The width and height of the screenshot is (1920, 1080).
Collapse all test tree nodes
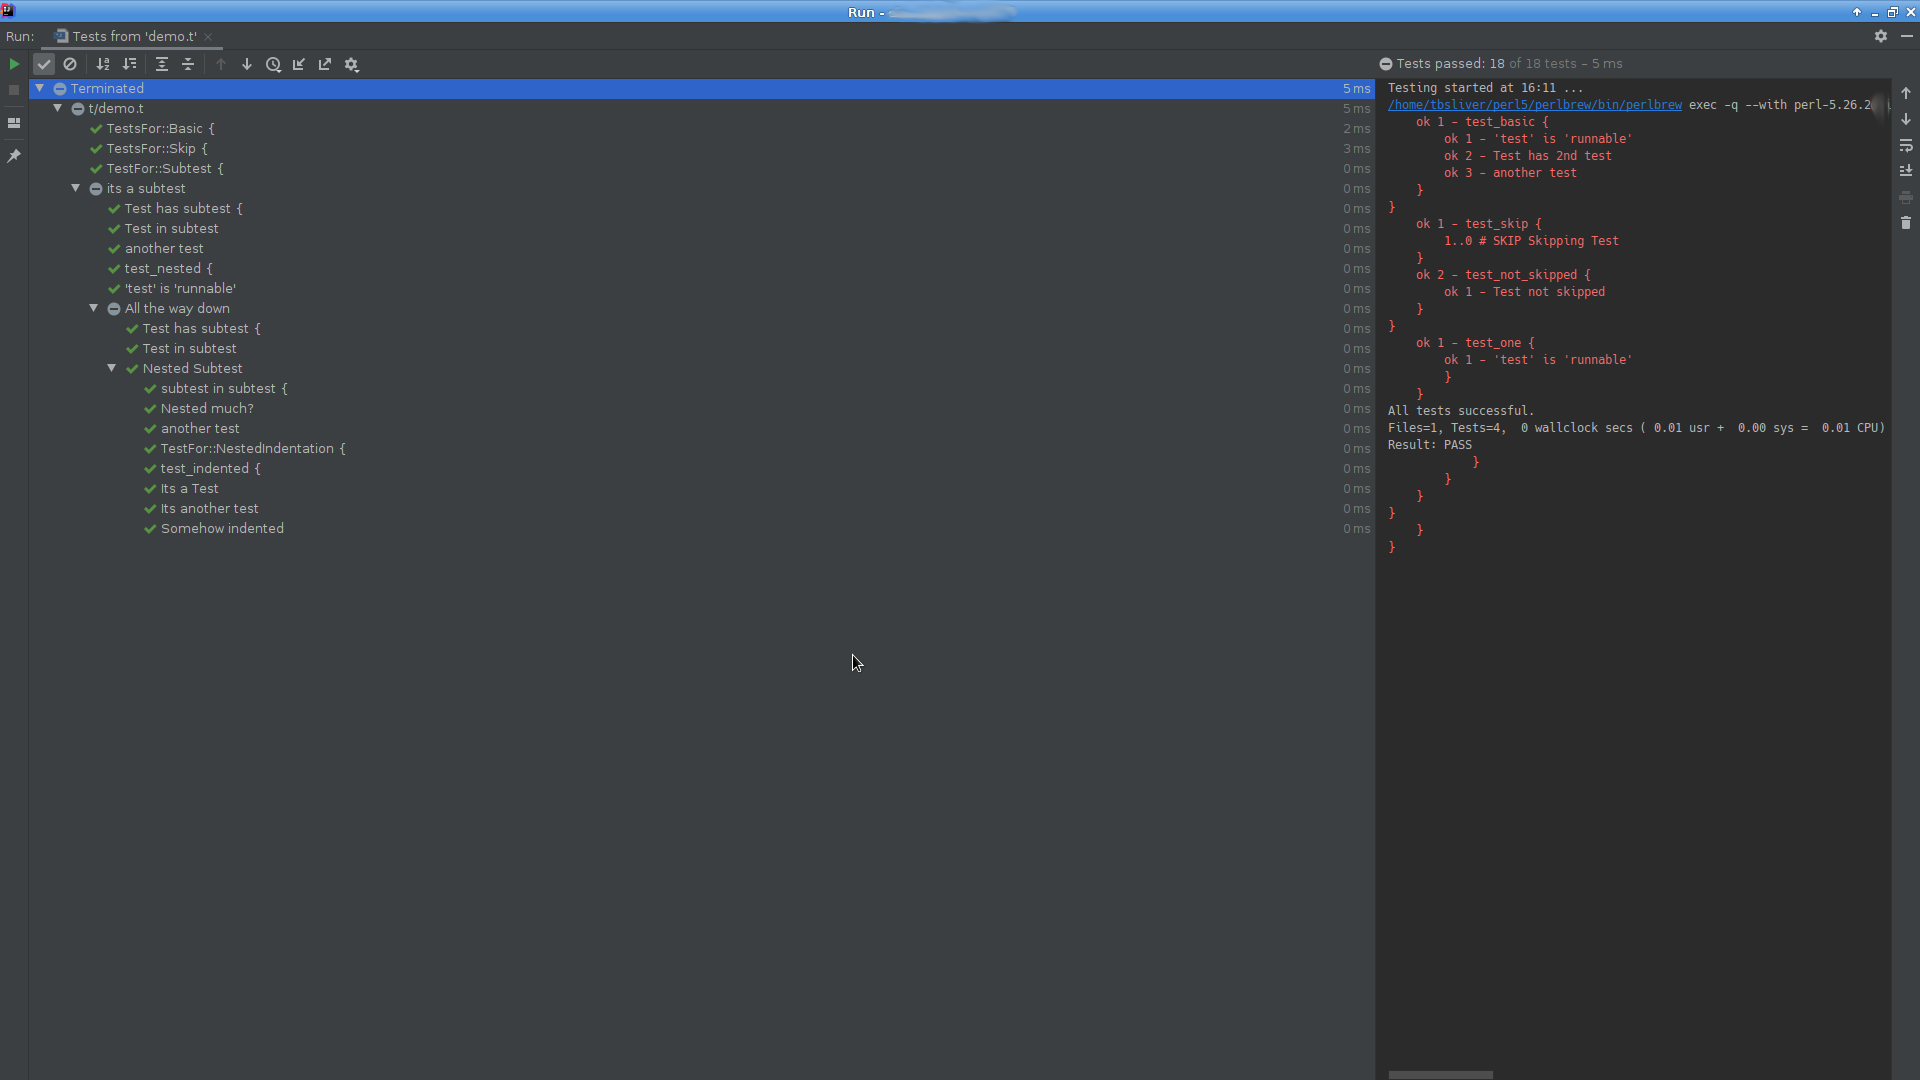pos(188,64)
